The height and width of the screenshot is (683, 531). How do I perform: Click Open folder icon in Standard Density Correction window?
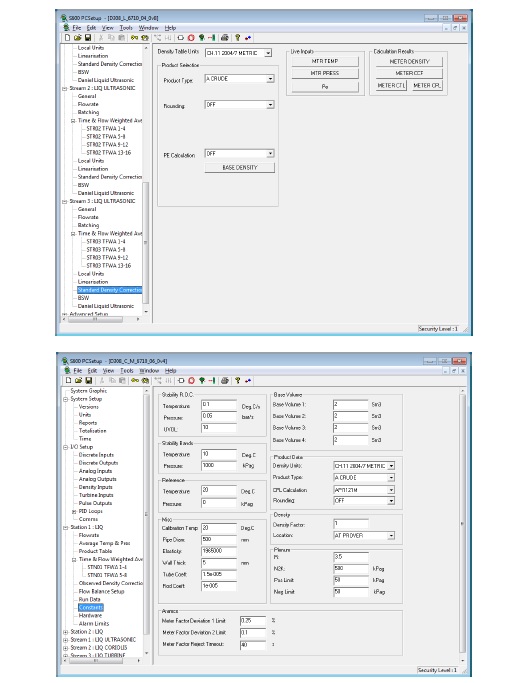click(78, 38)
